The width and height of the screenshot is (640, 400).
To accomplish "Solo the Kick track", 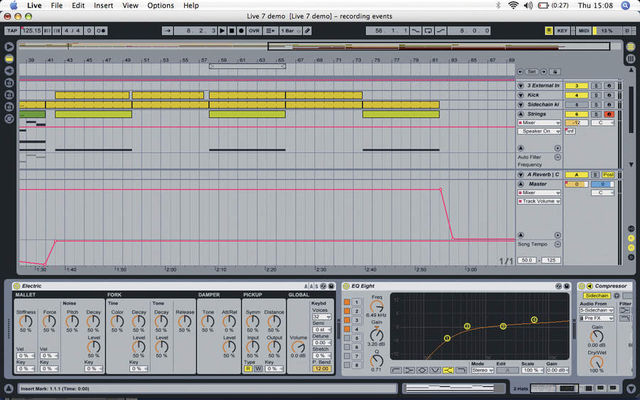I will coord(596,95).
